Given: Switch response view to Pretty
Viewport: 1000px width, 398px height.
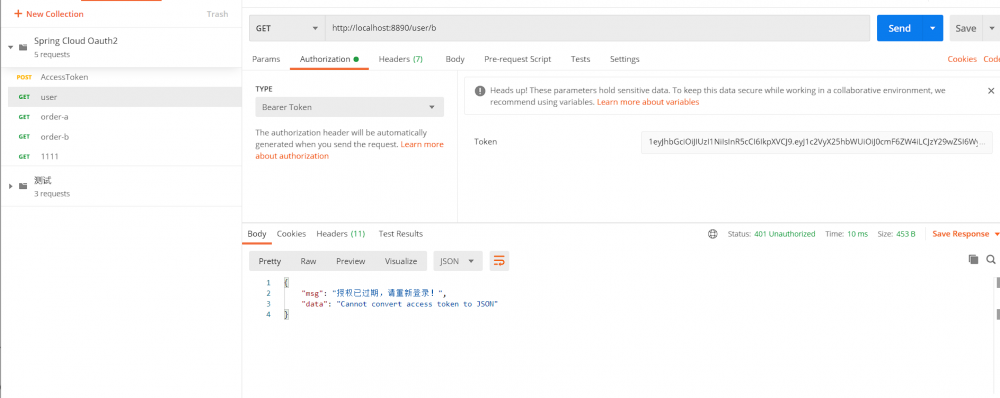Looking at the screenshot, I should [270, 261].
